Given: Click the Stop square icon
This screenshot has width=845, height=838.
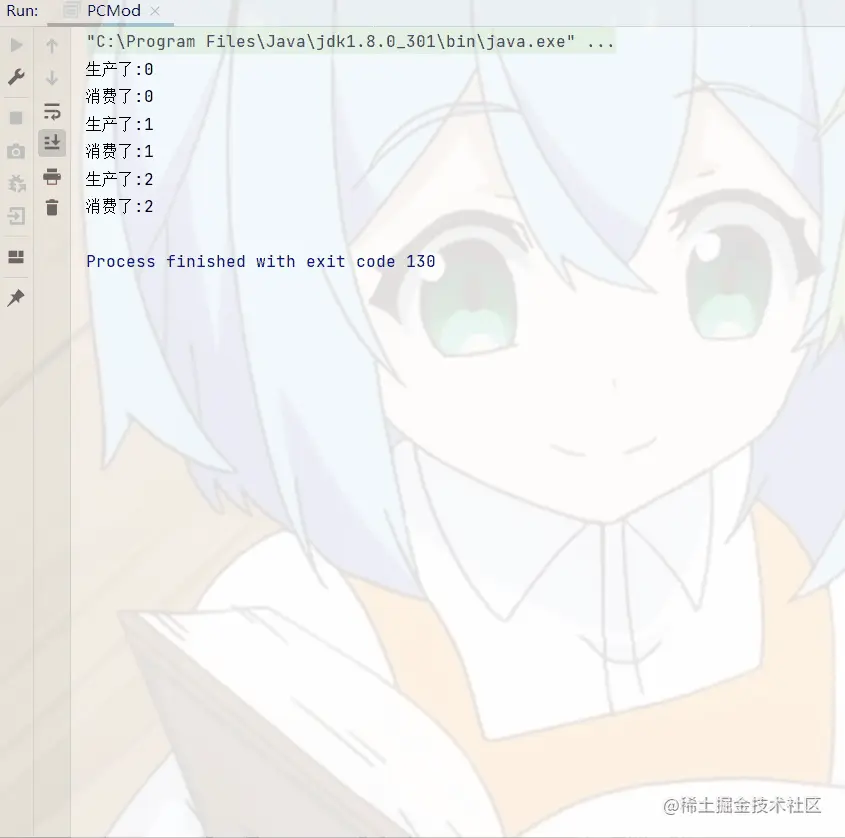Looking at the screenshot, I should [x=16, y=118].
